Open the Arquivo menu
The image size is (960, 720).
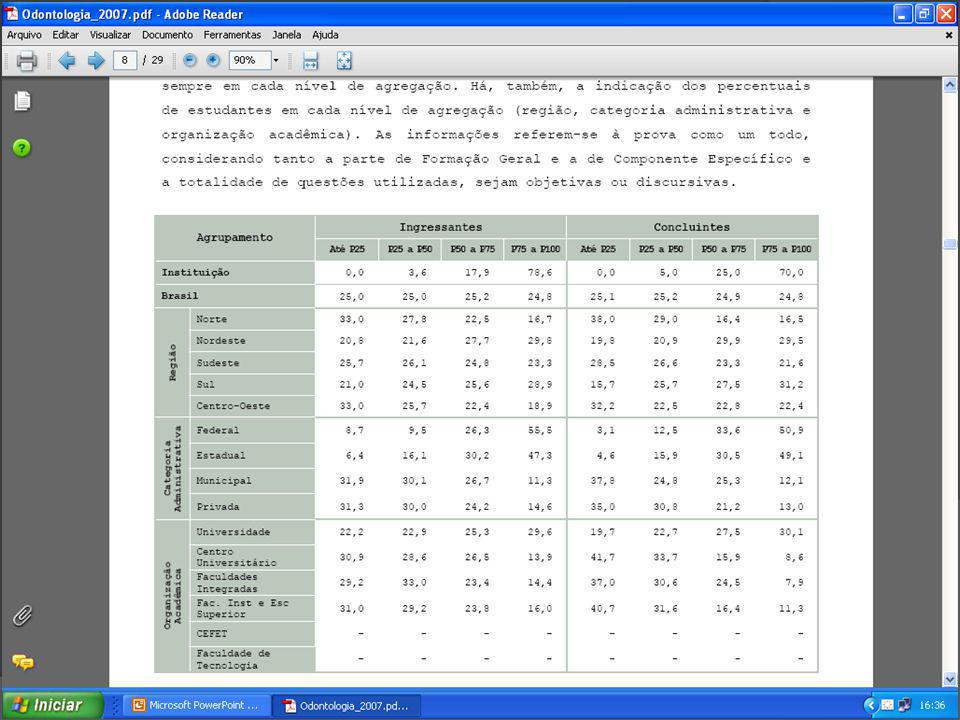click(24, 35)
